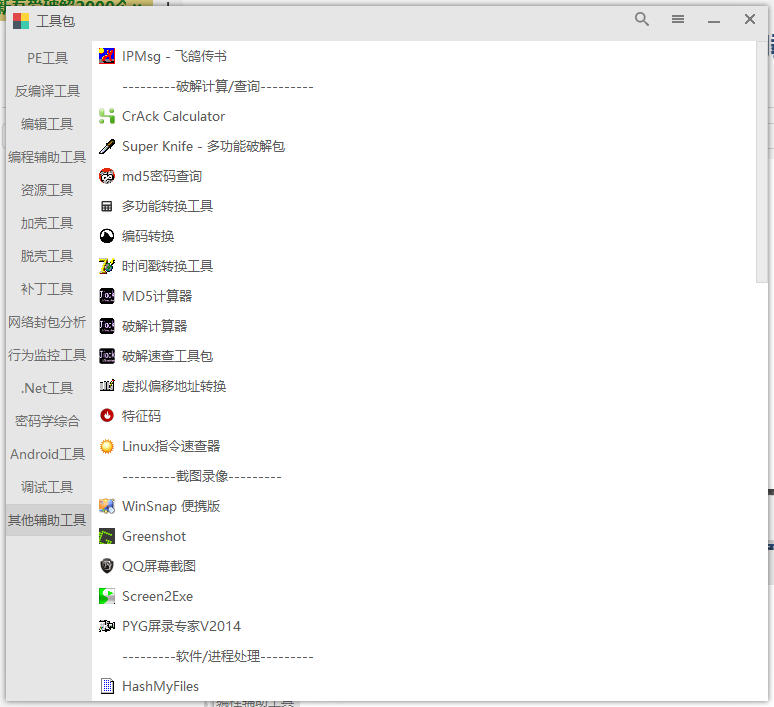774x707 pixels.
Task: Click the 特征码 red icon
Action: [107, 416]
